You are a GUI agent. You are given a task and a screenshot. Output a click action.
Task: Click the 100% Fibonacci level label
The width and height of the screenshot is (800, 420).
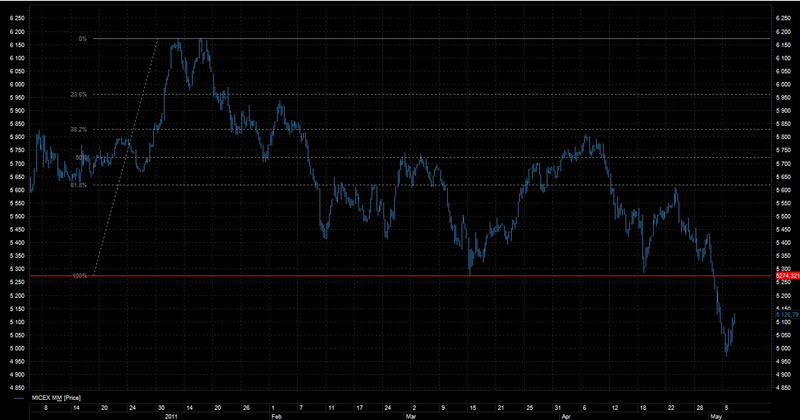tap(80, 276)
